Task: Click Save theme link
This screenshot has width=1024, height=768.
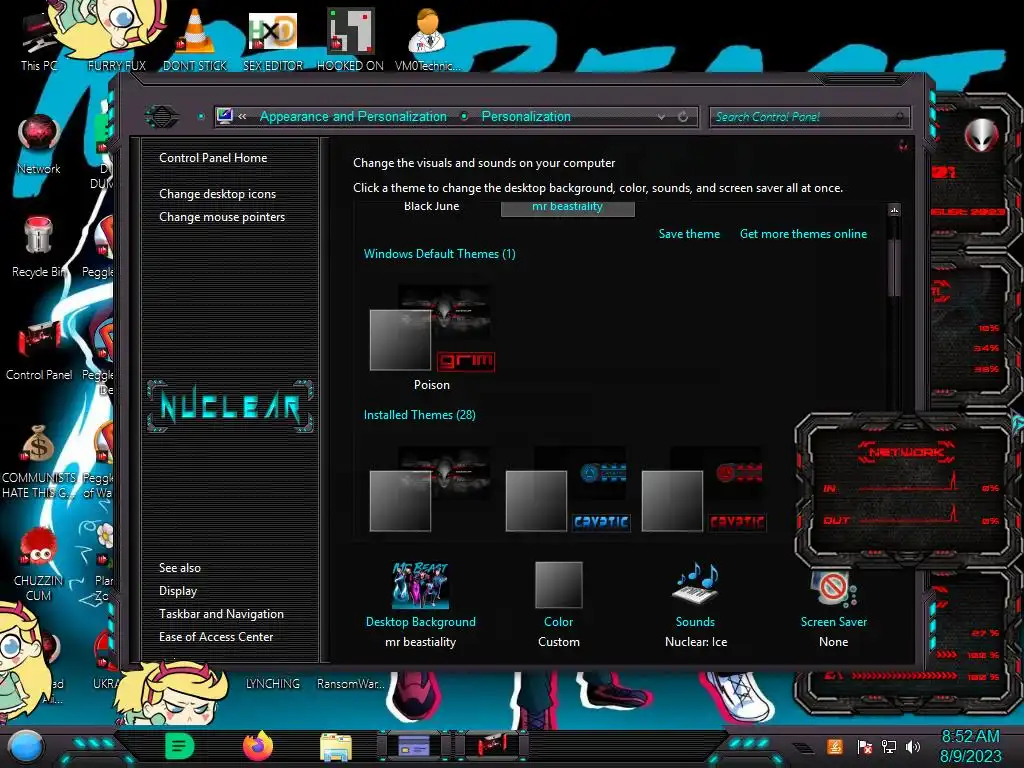Action: pyautogui.click(x=689, y=234)
